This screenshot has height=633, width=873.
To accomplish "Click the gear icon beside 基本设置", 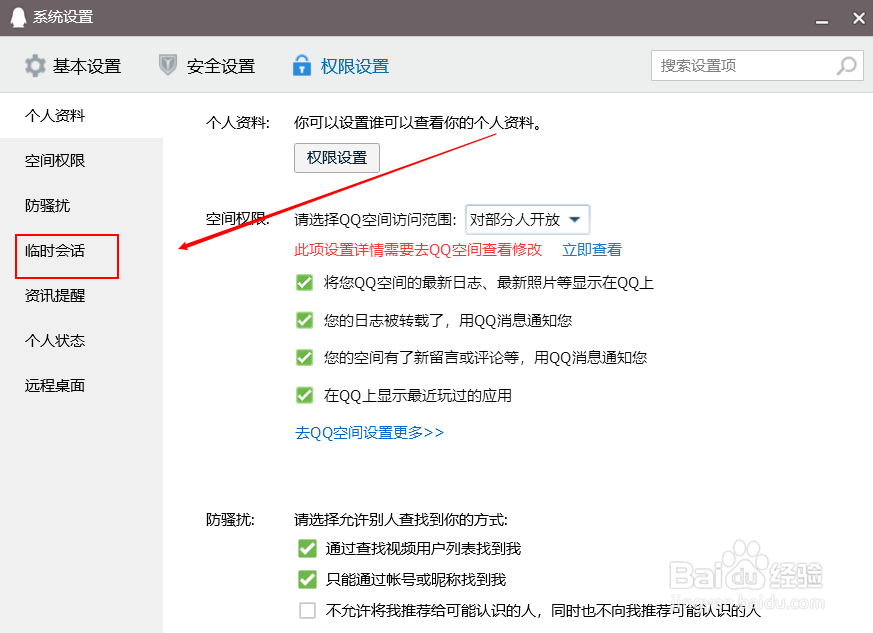I will tap(33, 65).
